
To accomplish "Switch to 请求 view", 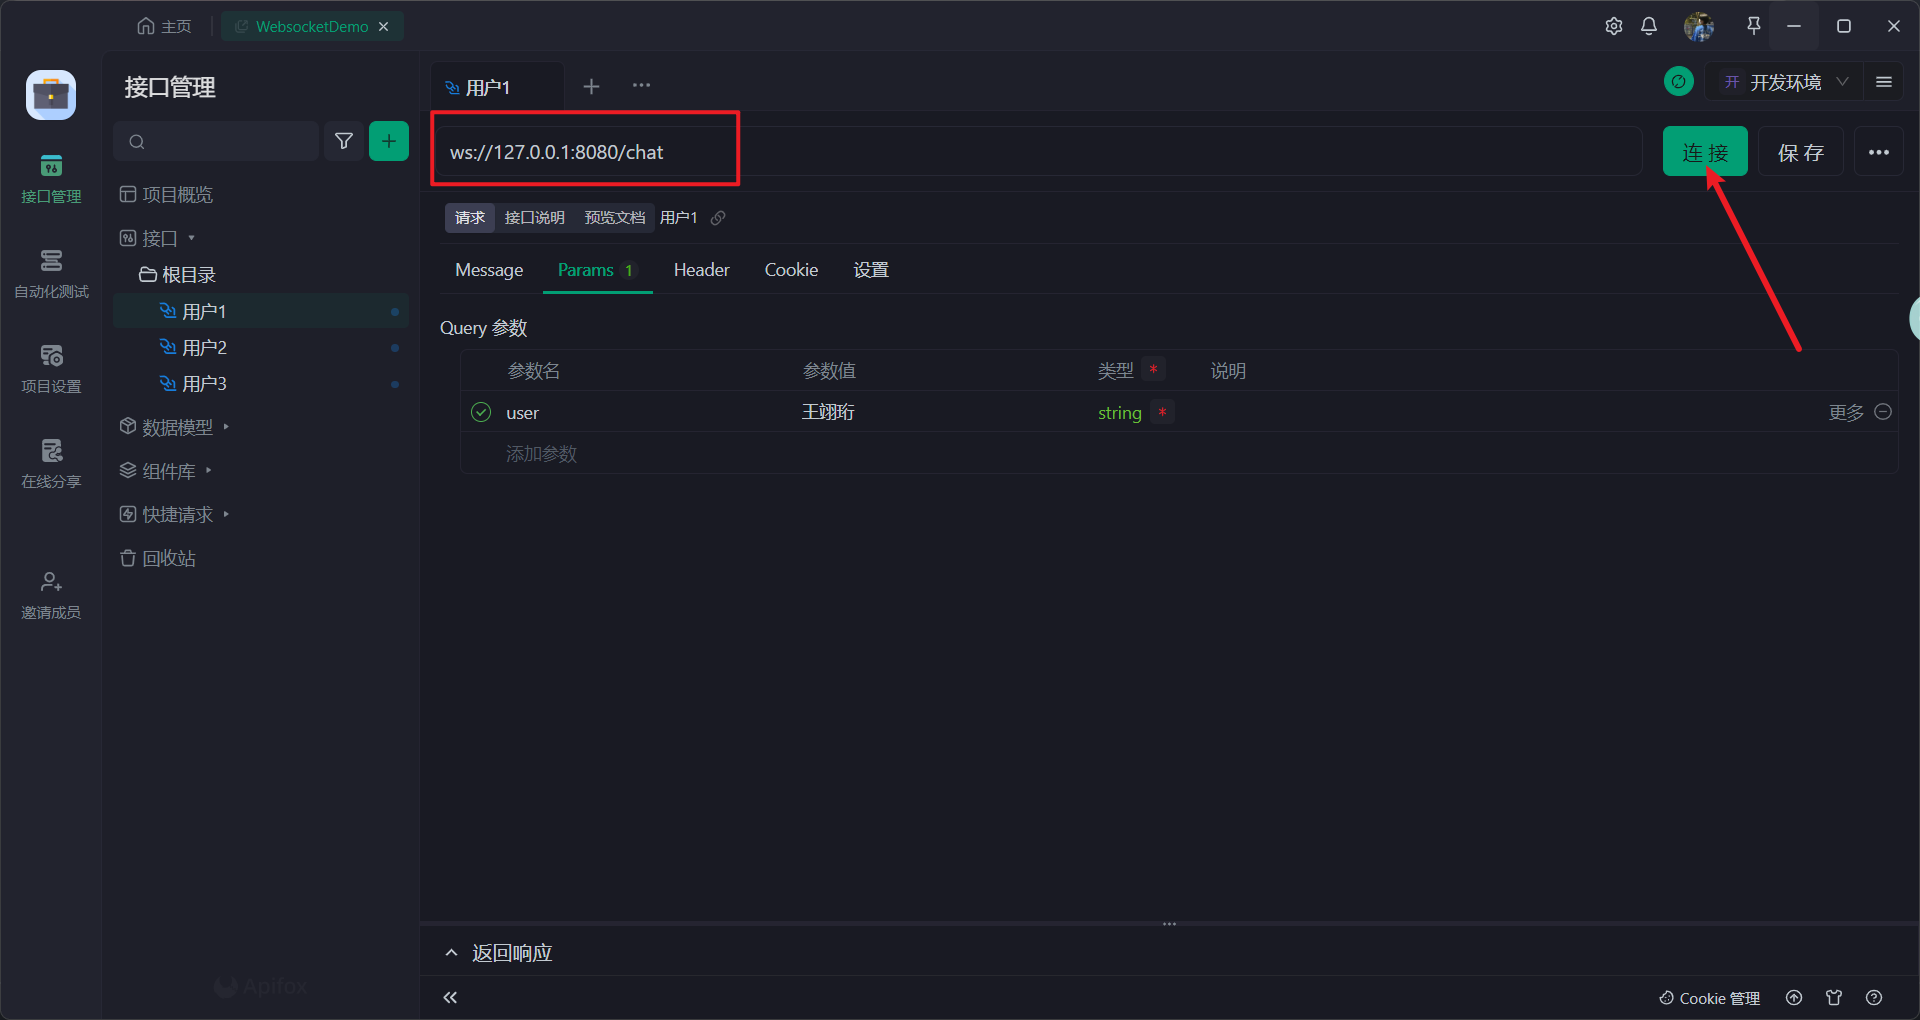I will (470, 218).
